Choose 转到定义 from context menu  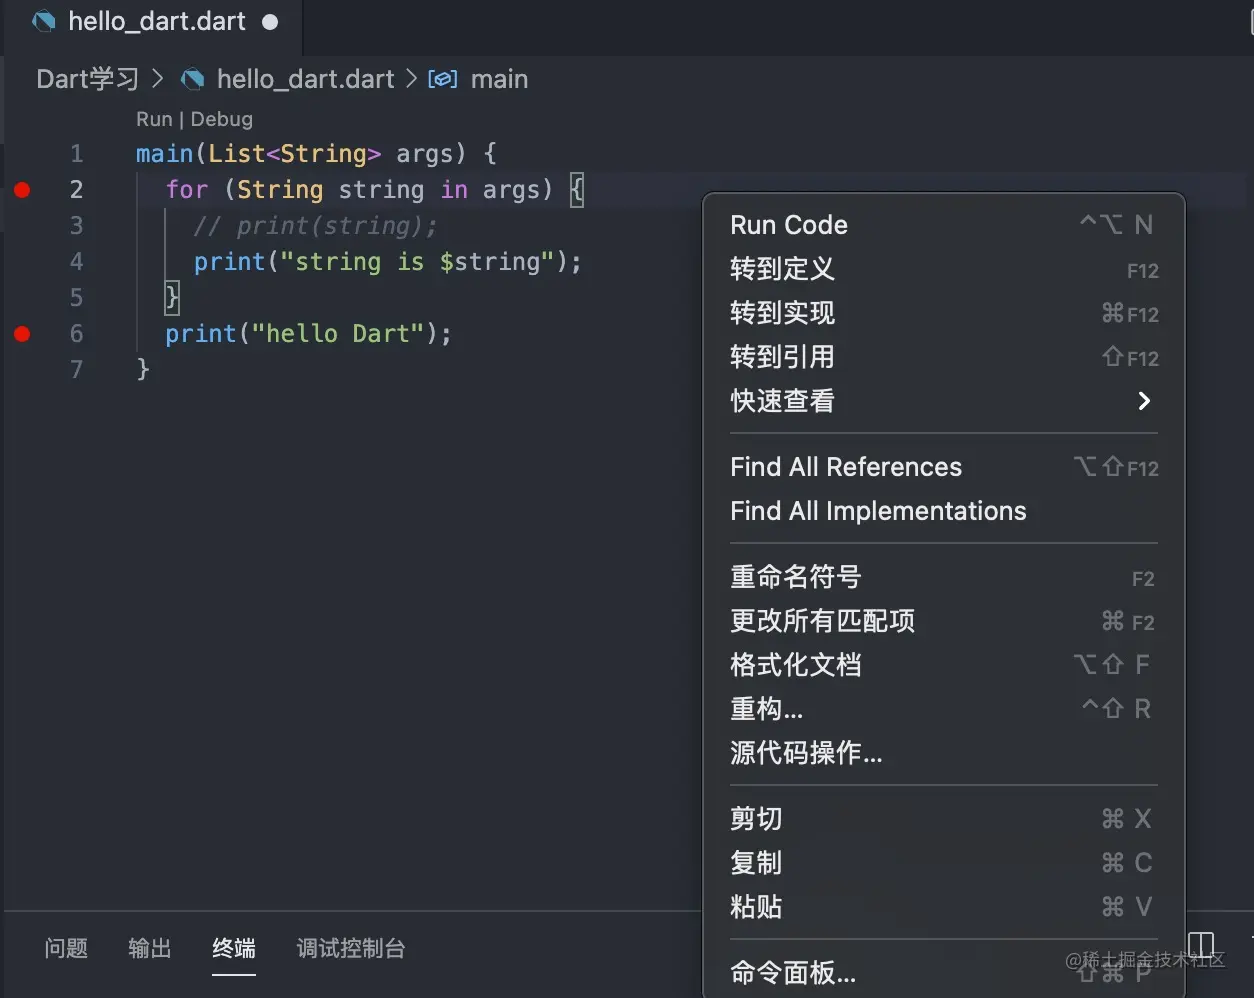click(x=943, y=269)
